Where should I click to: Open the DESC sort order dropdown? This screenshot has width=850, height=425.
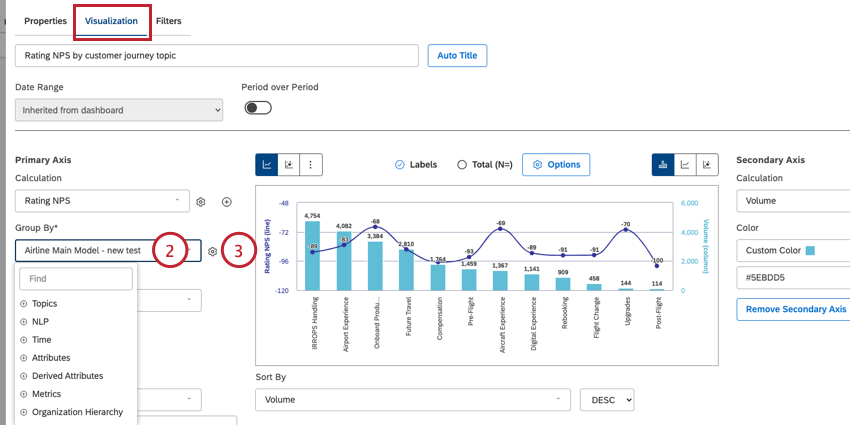click(x=607, y=400)
